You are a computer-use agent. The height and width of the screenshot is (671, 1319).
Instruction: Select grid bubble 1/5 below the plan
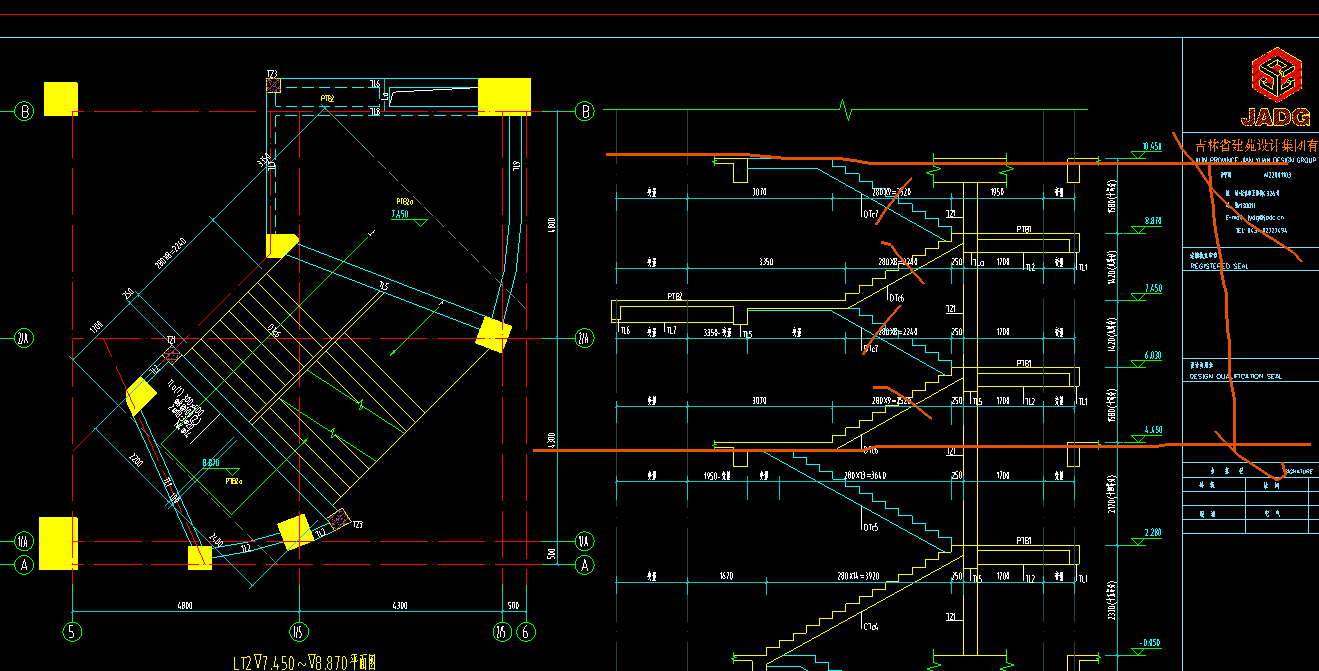[x=298, y=631]
